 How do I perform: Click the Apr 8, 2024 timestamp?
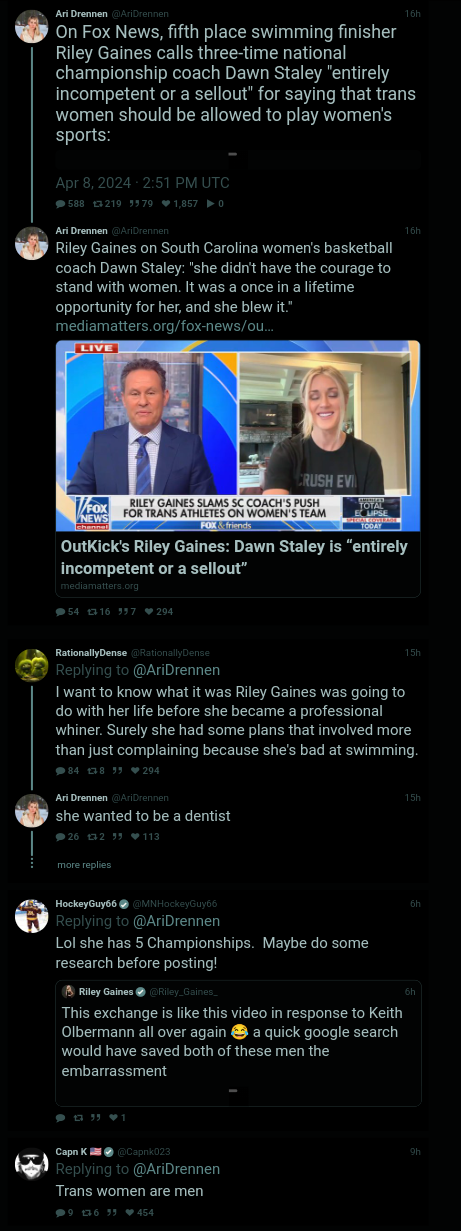coord(142,183)
